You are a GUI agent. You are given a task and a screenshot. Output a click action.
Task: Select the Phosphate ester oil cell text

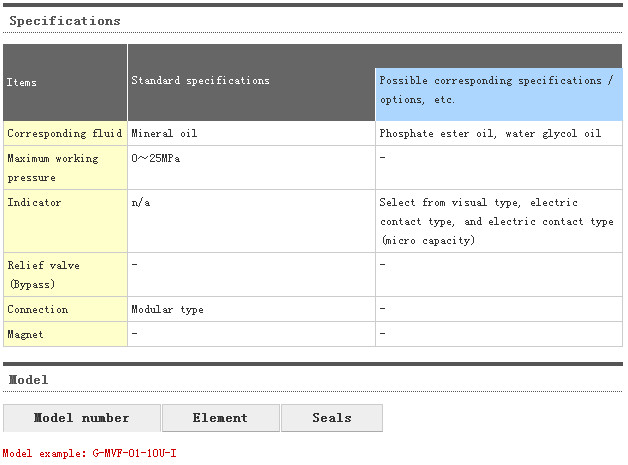[x=490, y=133]
